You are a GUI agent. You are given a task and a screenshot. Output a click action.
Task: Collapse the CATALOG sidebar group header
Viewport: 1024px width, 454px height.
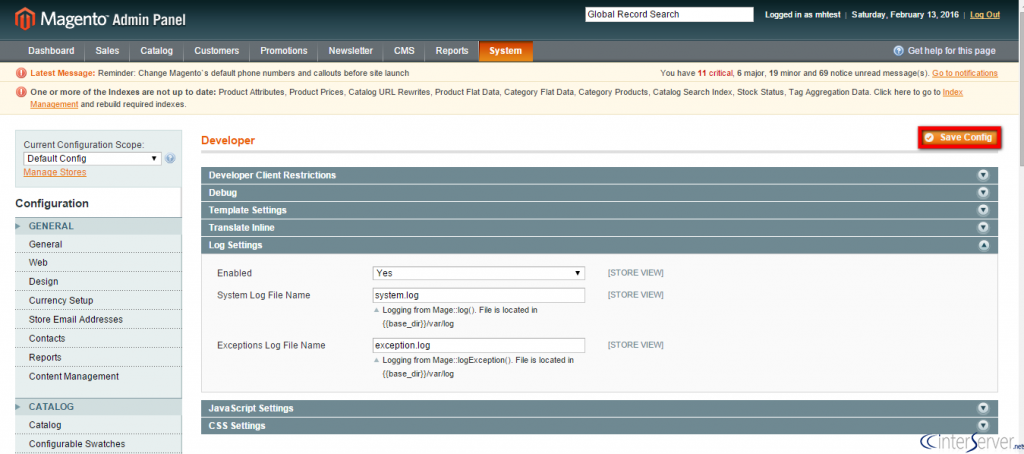(98, 406)
